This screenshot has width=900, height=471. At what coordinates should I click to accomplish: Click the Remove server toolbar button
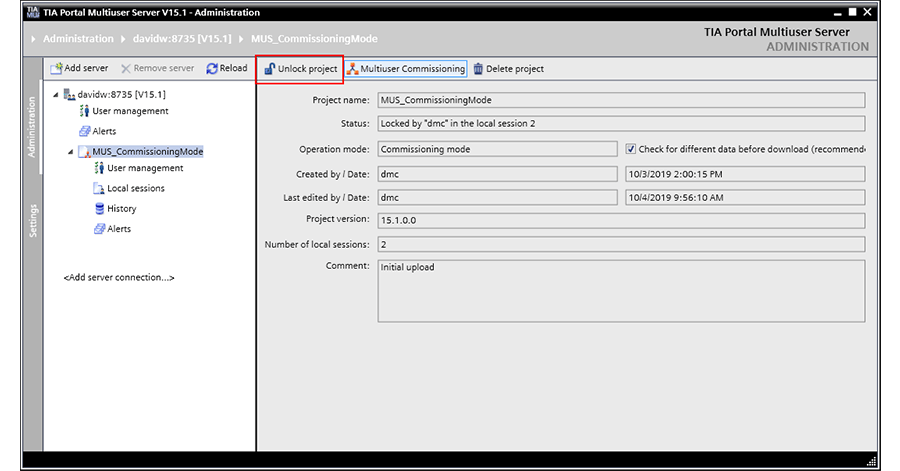coord(157,68)
